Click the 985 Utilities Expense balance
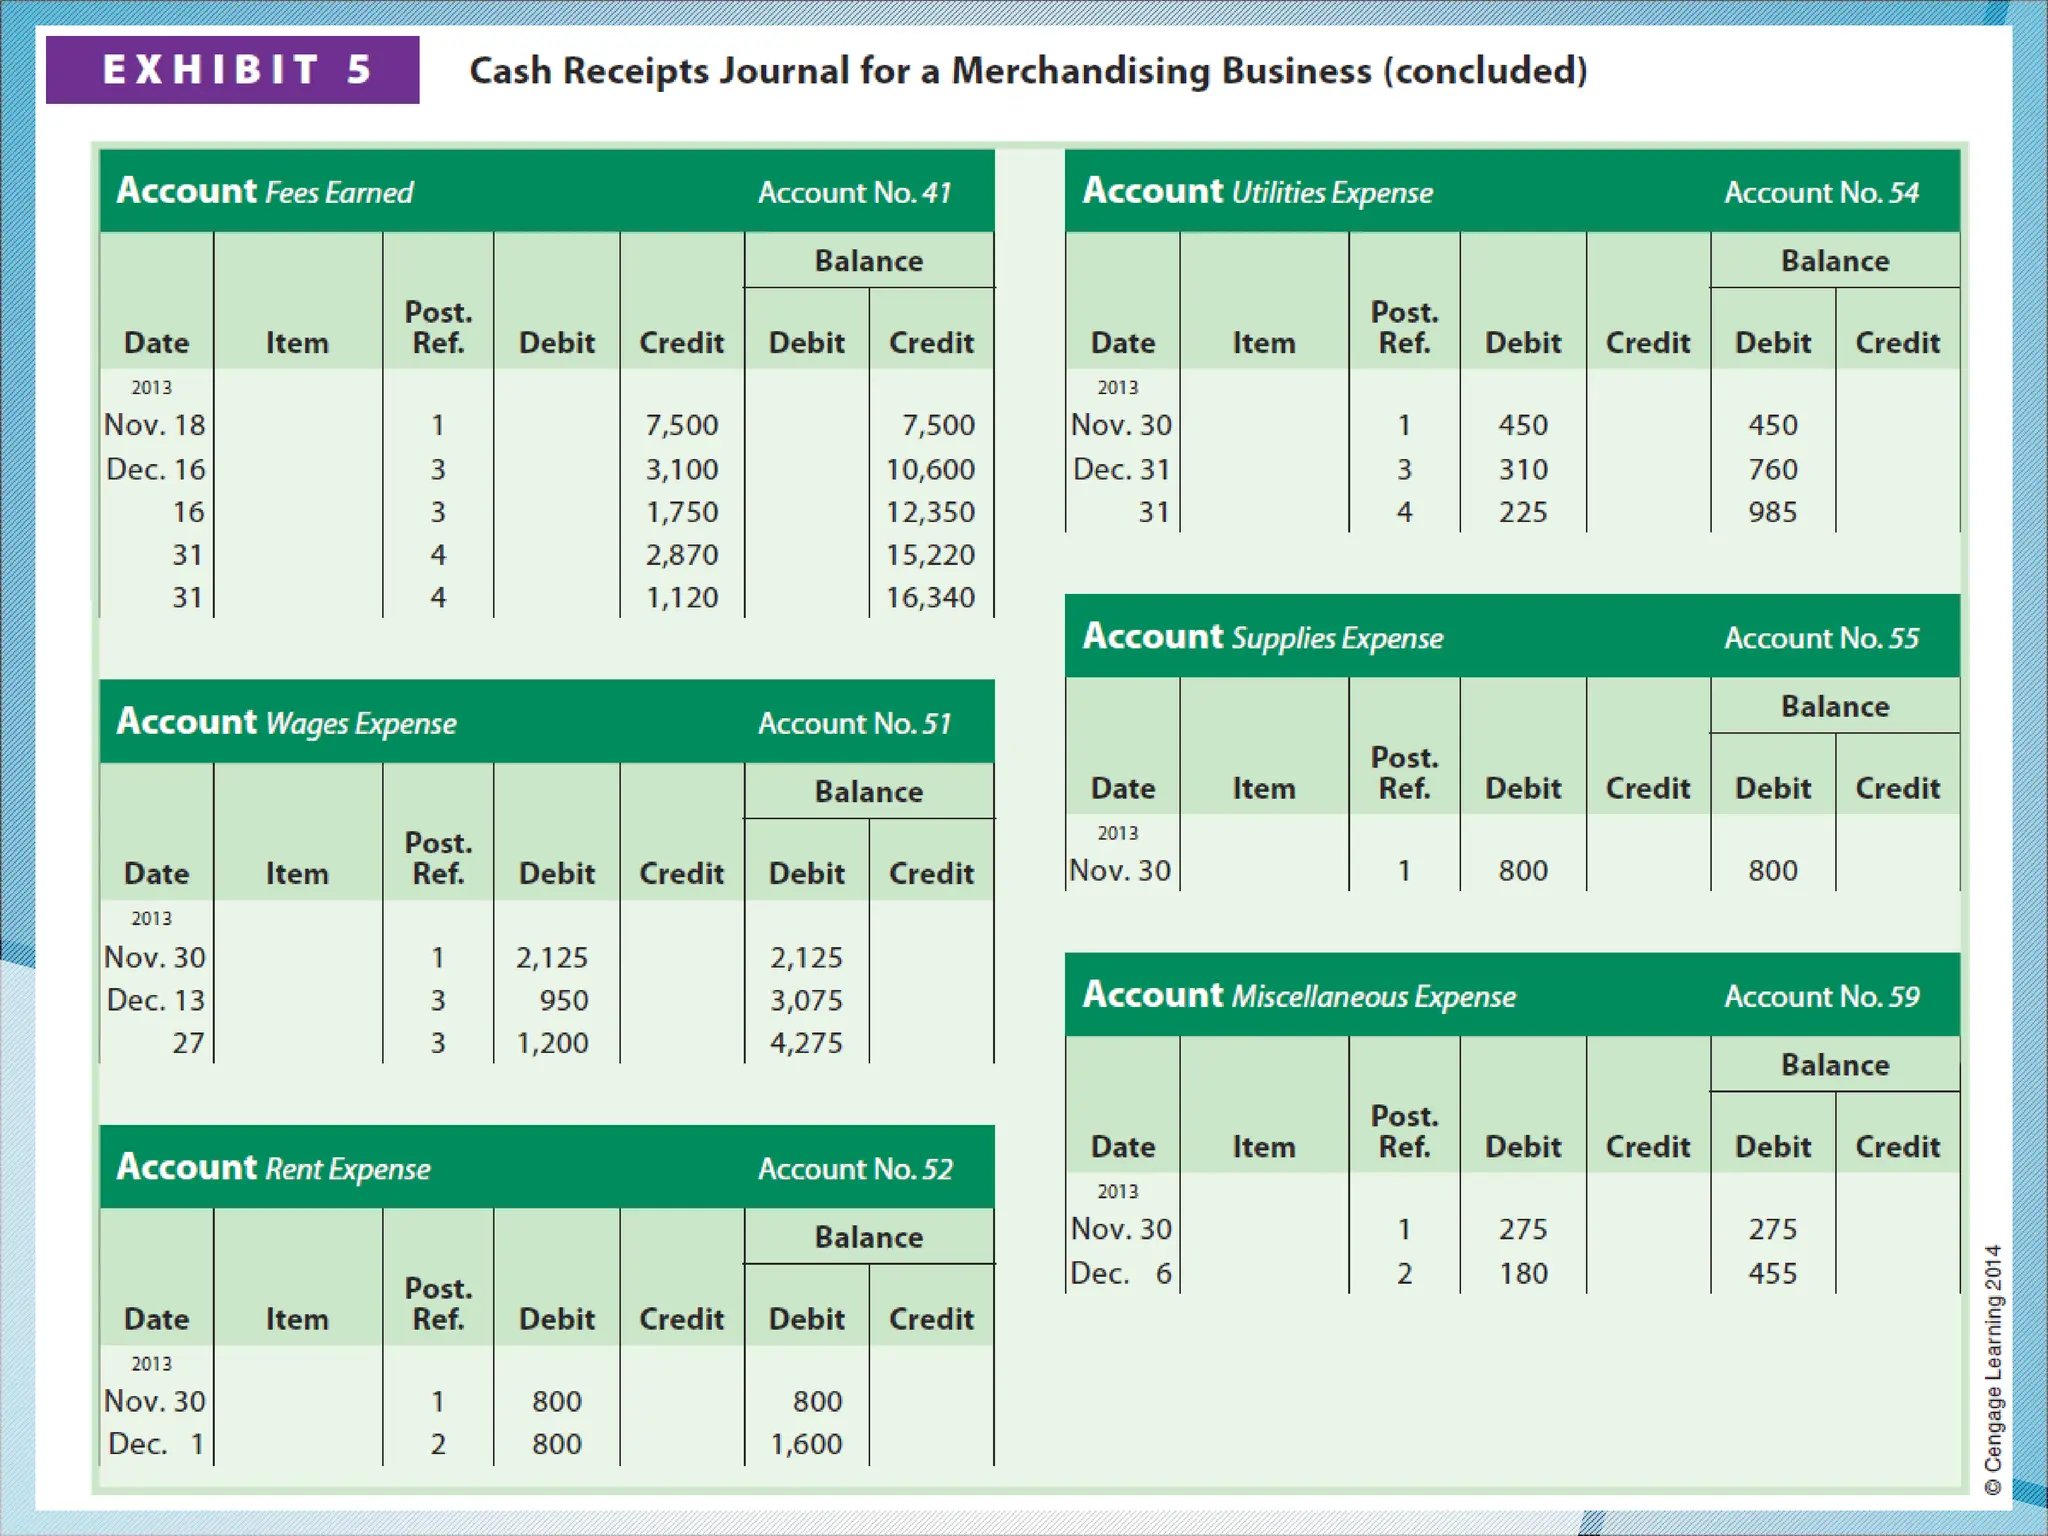 tap(1773, 512)
